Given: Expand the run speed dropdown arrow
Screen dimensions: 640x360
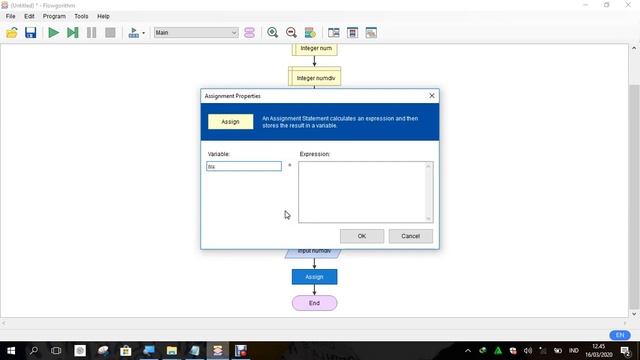Looking at the screenshot, I should click(143, 33).
